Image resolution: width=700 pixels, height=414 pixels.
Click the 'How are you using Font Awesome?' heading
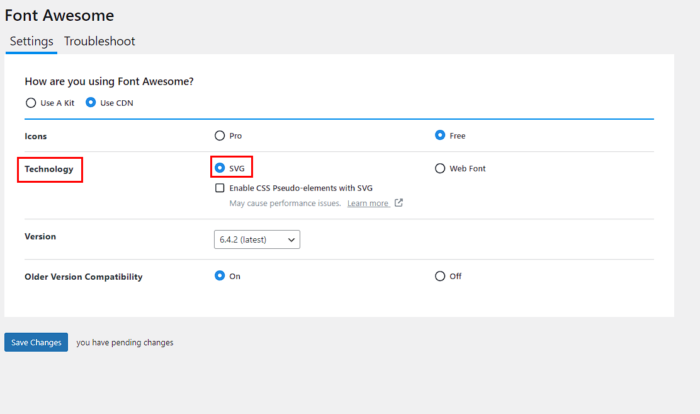[x=109, y=82]
